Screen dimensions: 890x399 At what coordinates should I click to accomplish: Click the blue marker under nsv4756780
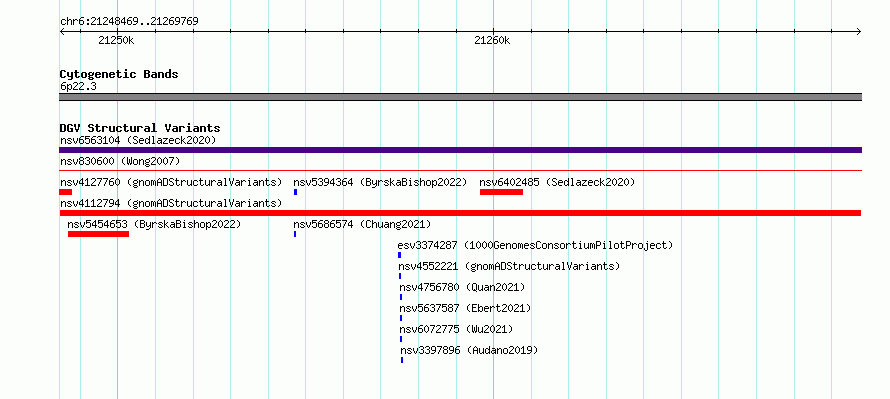[401, 297]
